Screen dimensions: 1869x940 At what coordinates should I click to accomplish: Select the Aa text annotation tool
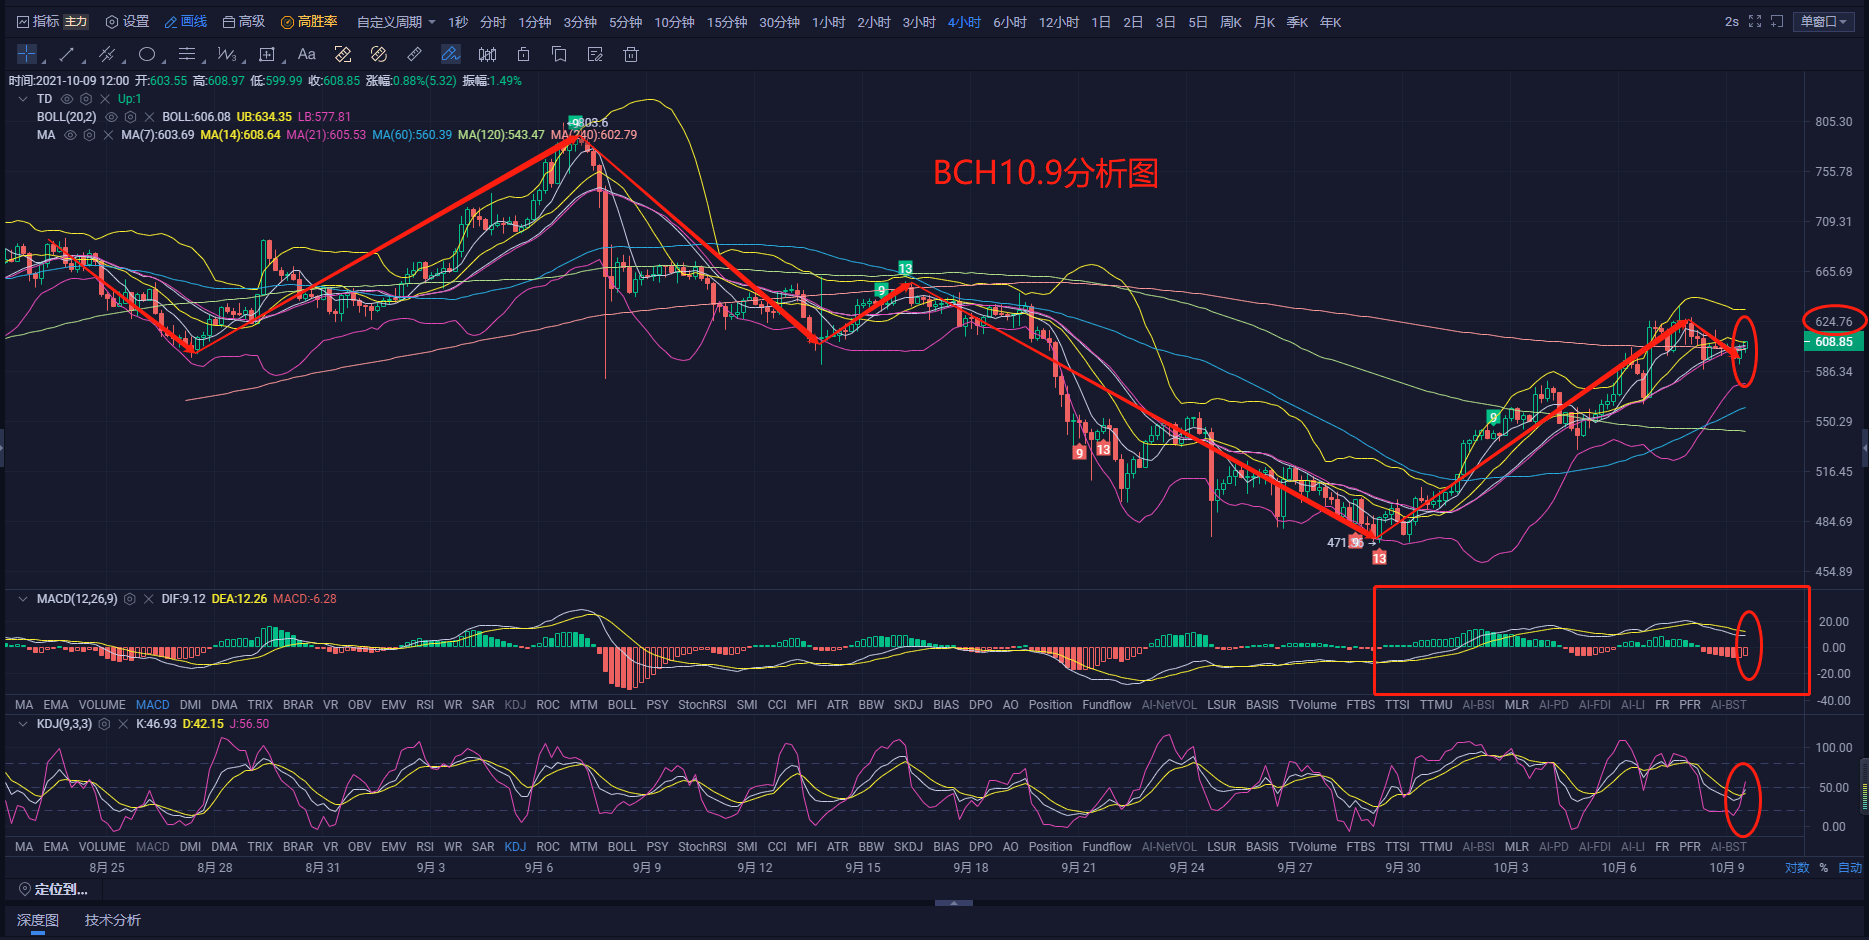306,54
